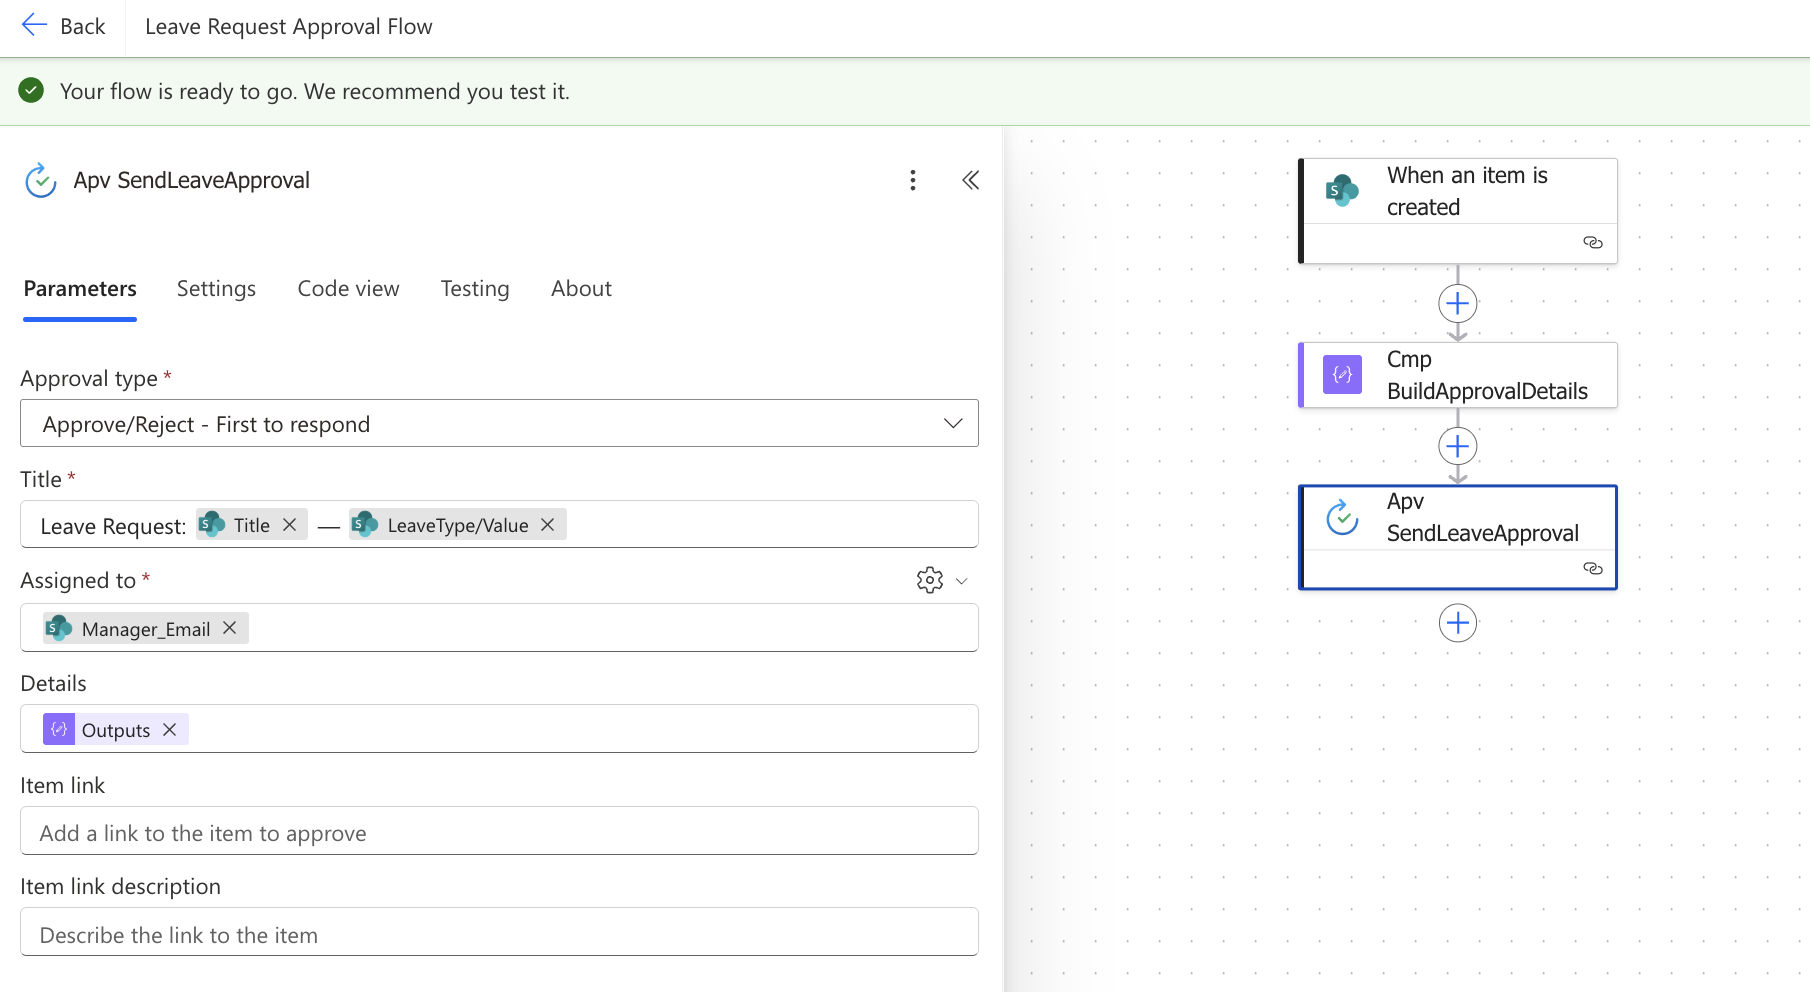
Task: Click the SharePoint icon inside the Title token
Action: point(210,524)
